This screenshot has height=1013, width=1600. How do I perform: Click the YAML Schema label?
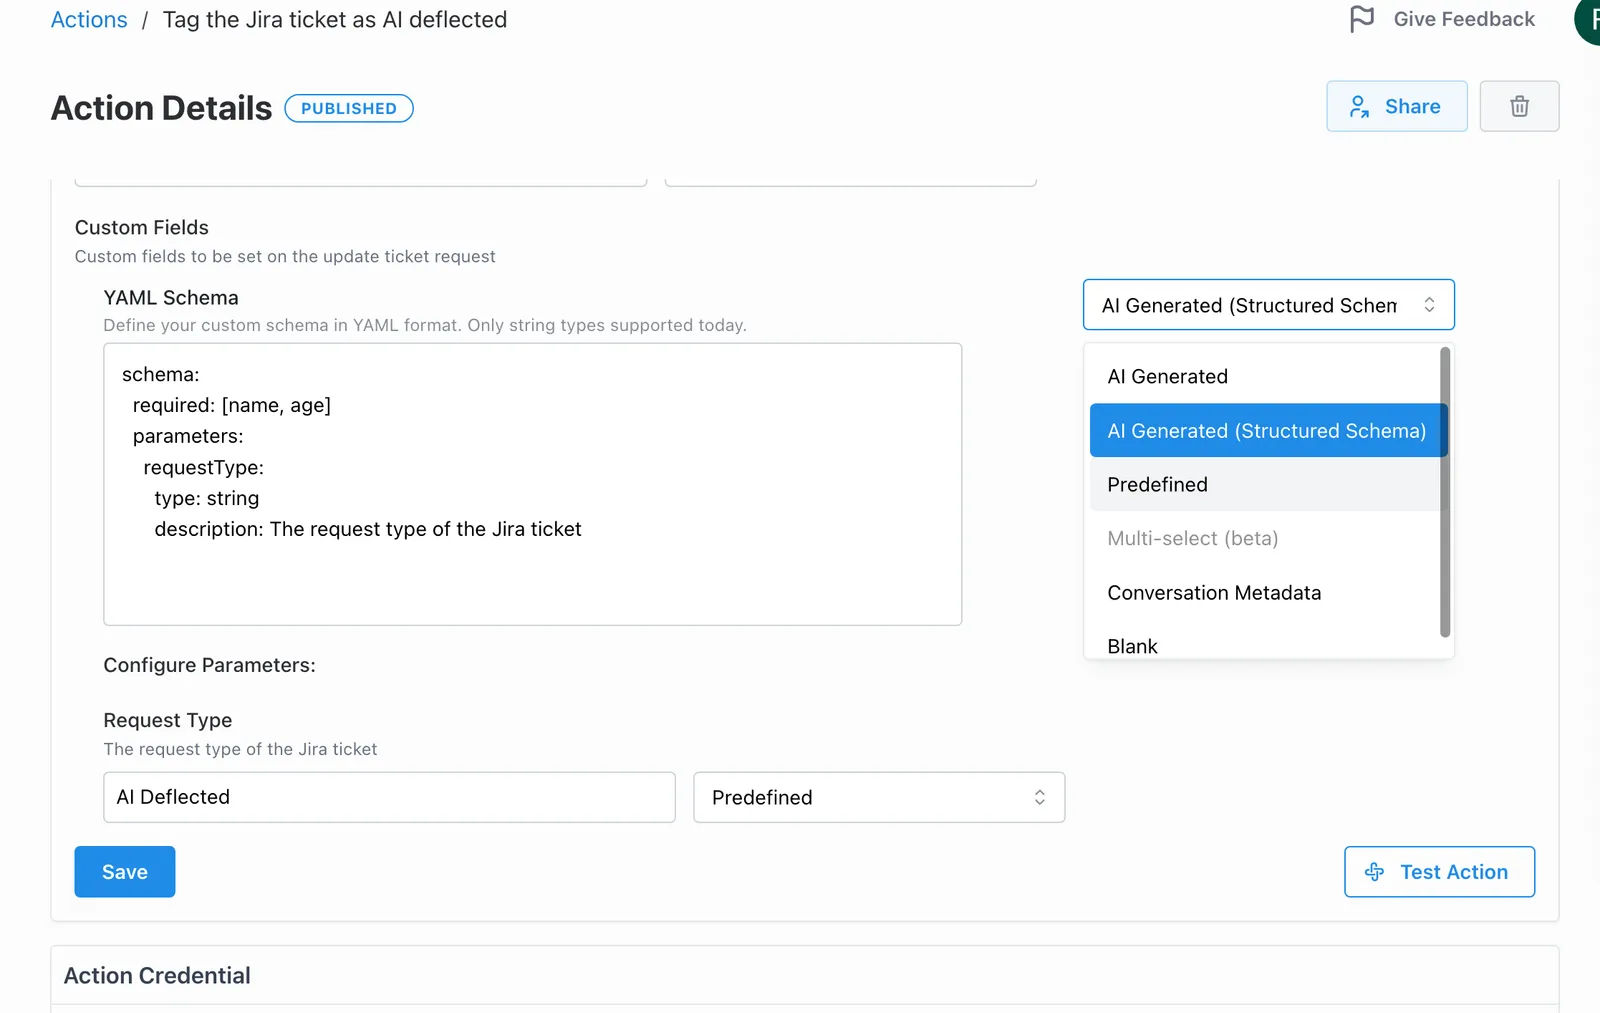(171, 298)
